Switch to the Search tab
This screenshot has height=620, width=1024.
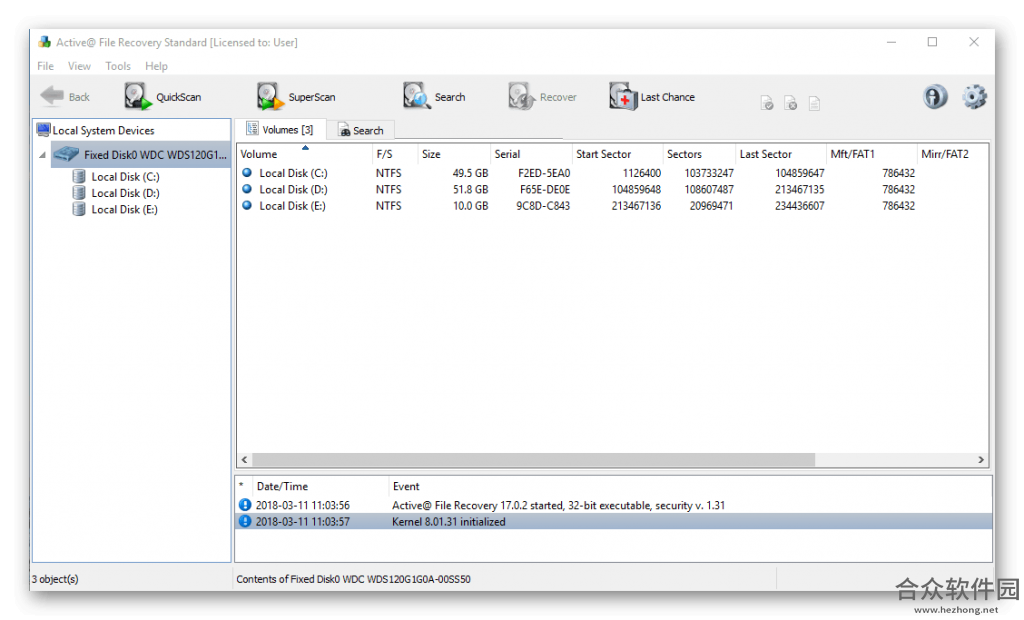tap(360, 130)
